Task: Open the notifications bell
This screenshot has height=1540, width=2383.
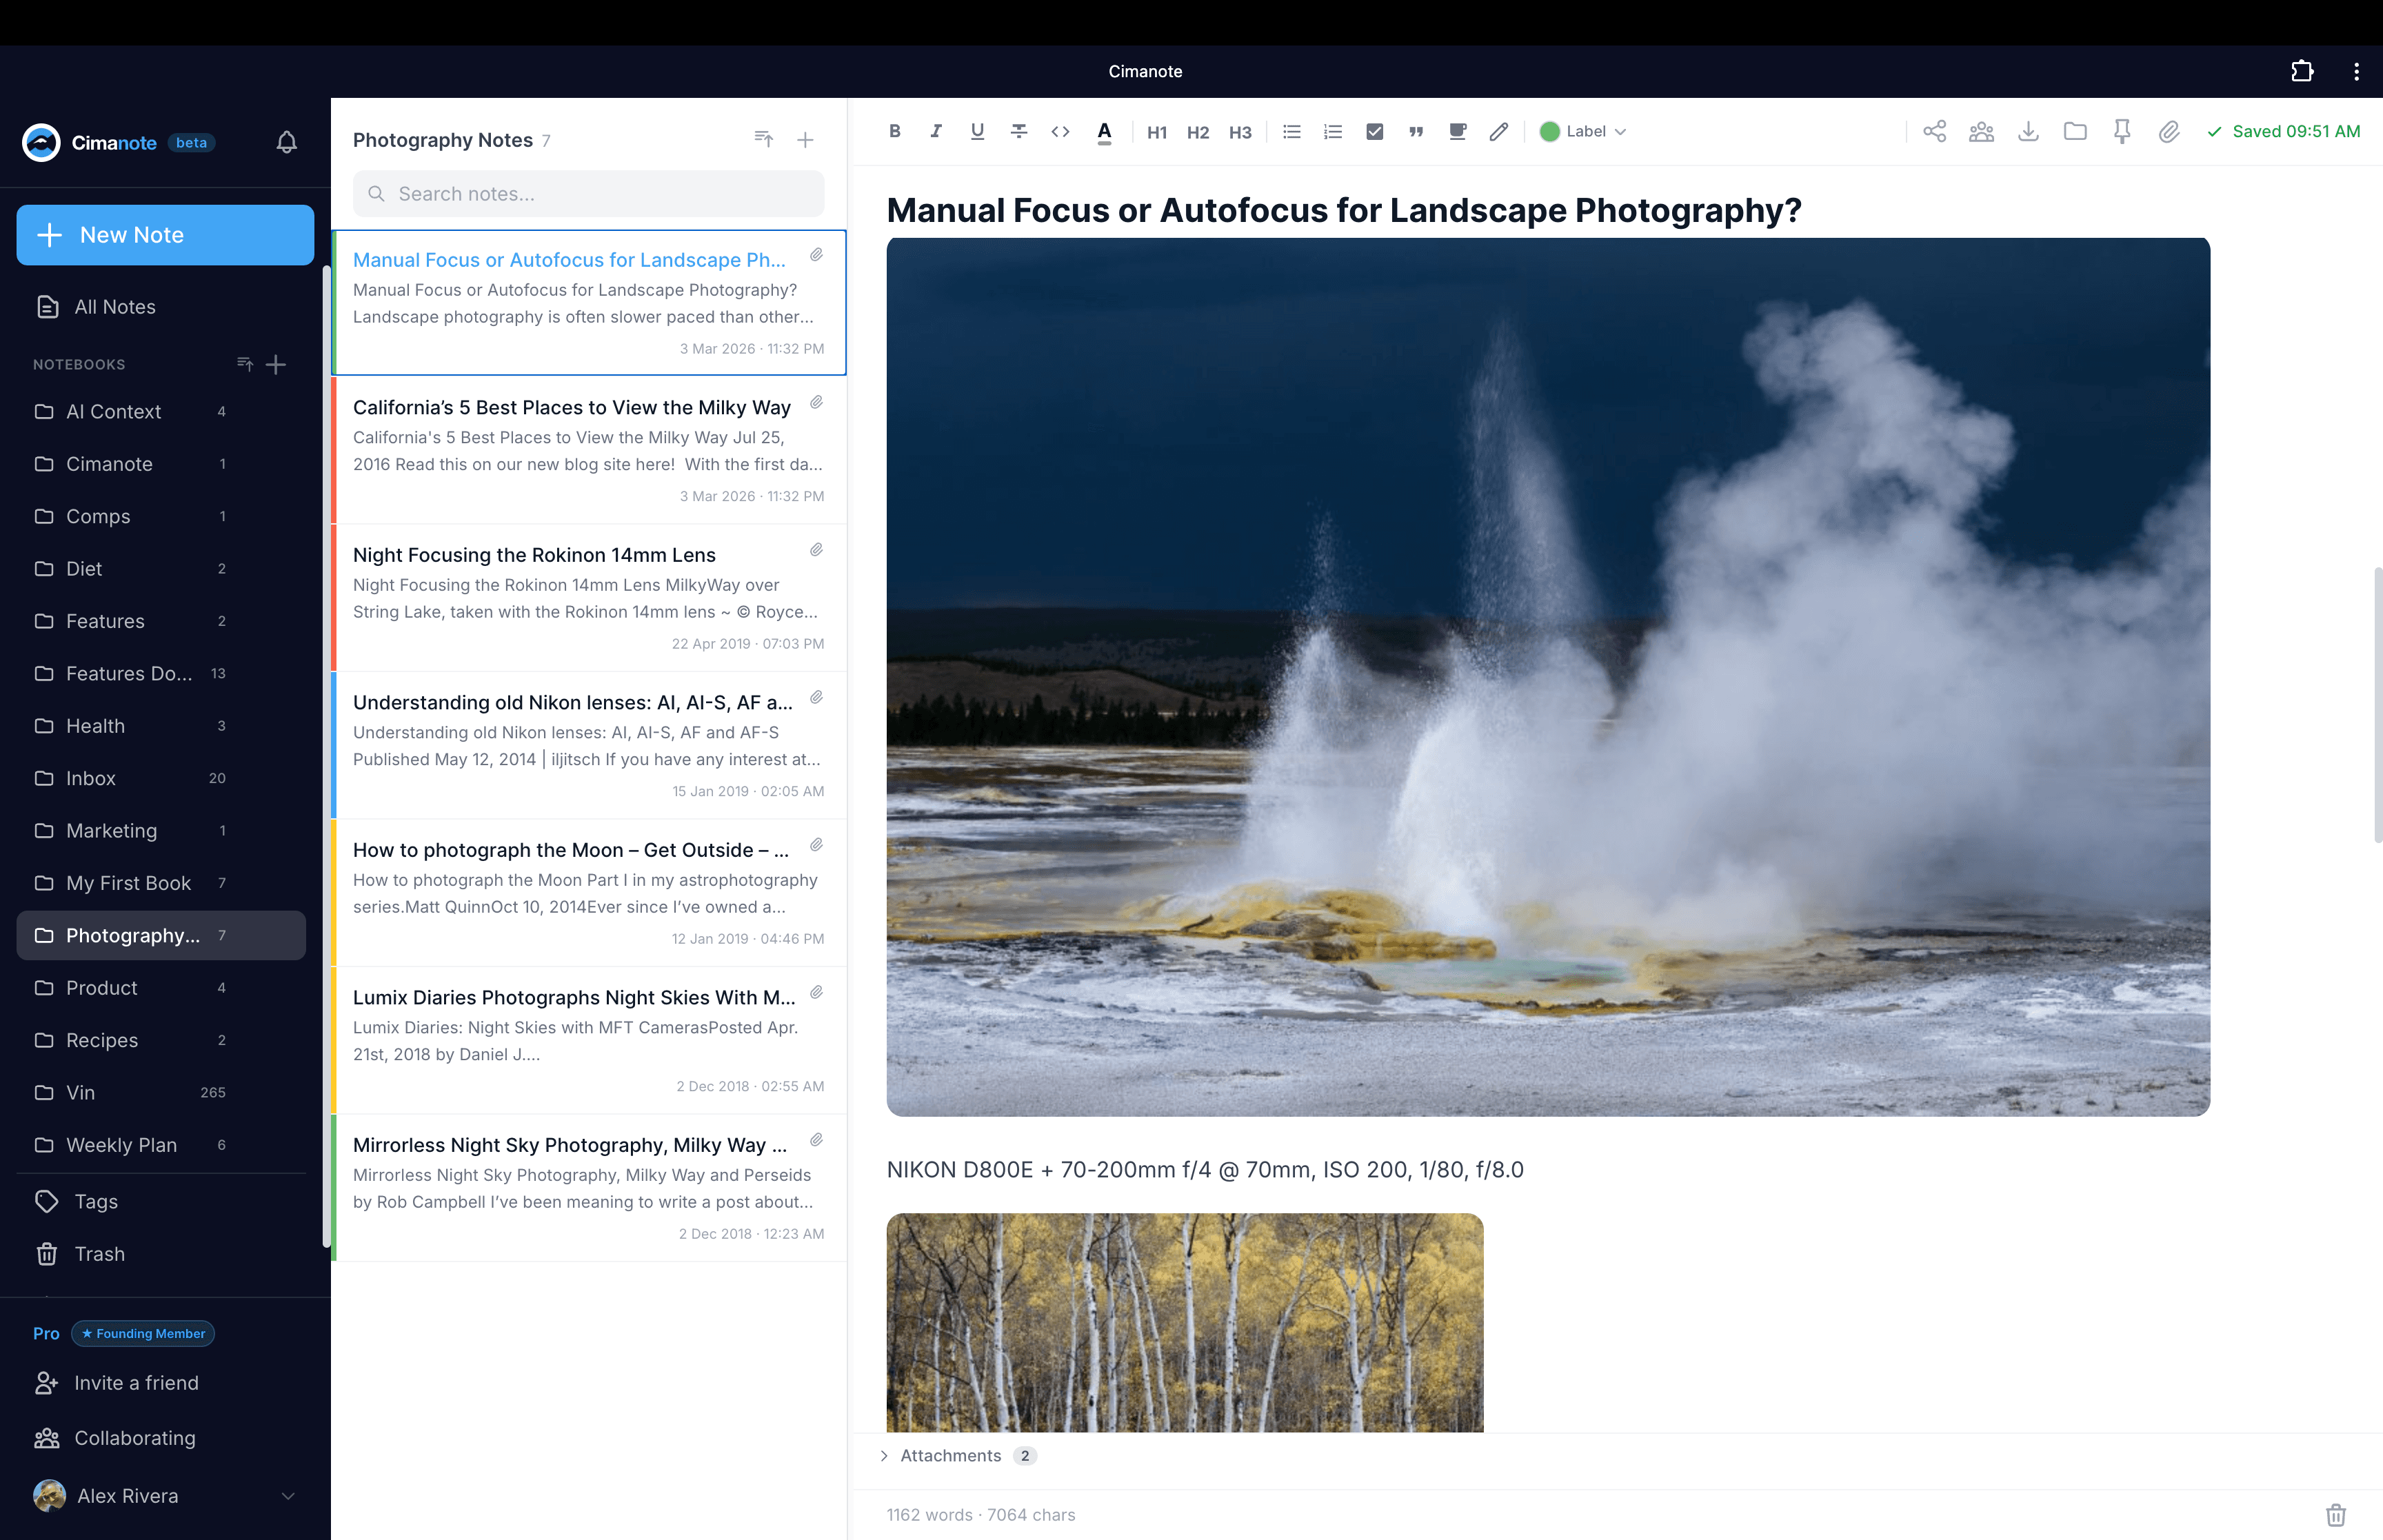Action: (286, 142)
